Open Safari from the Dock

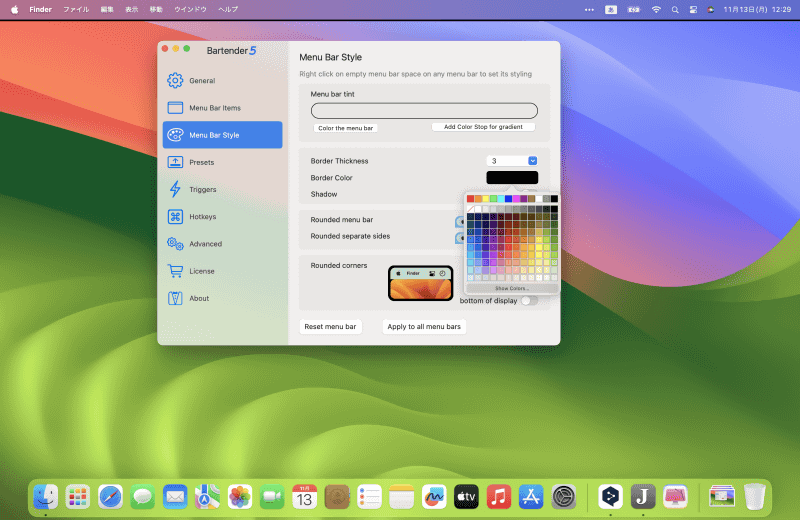click(x=110, y=497)
